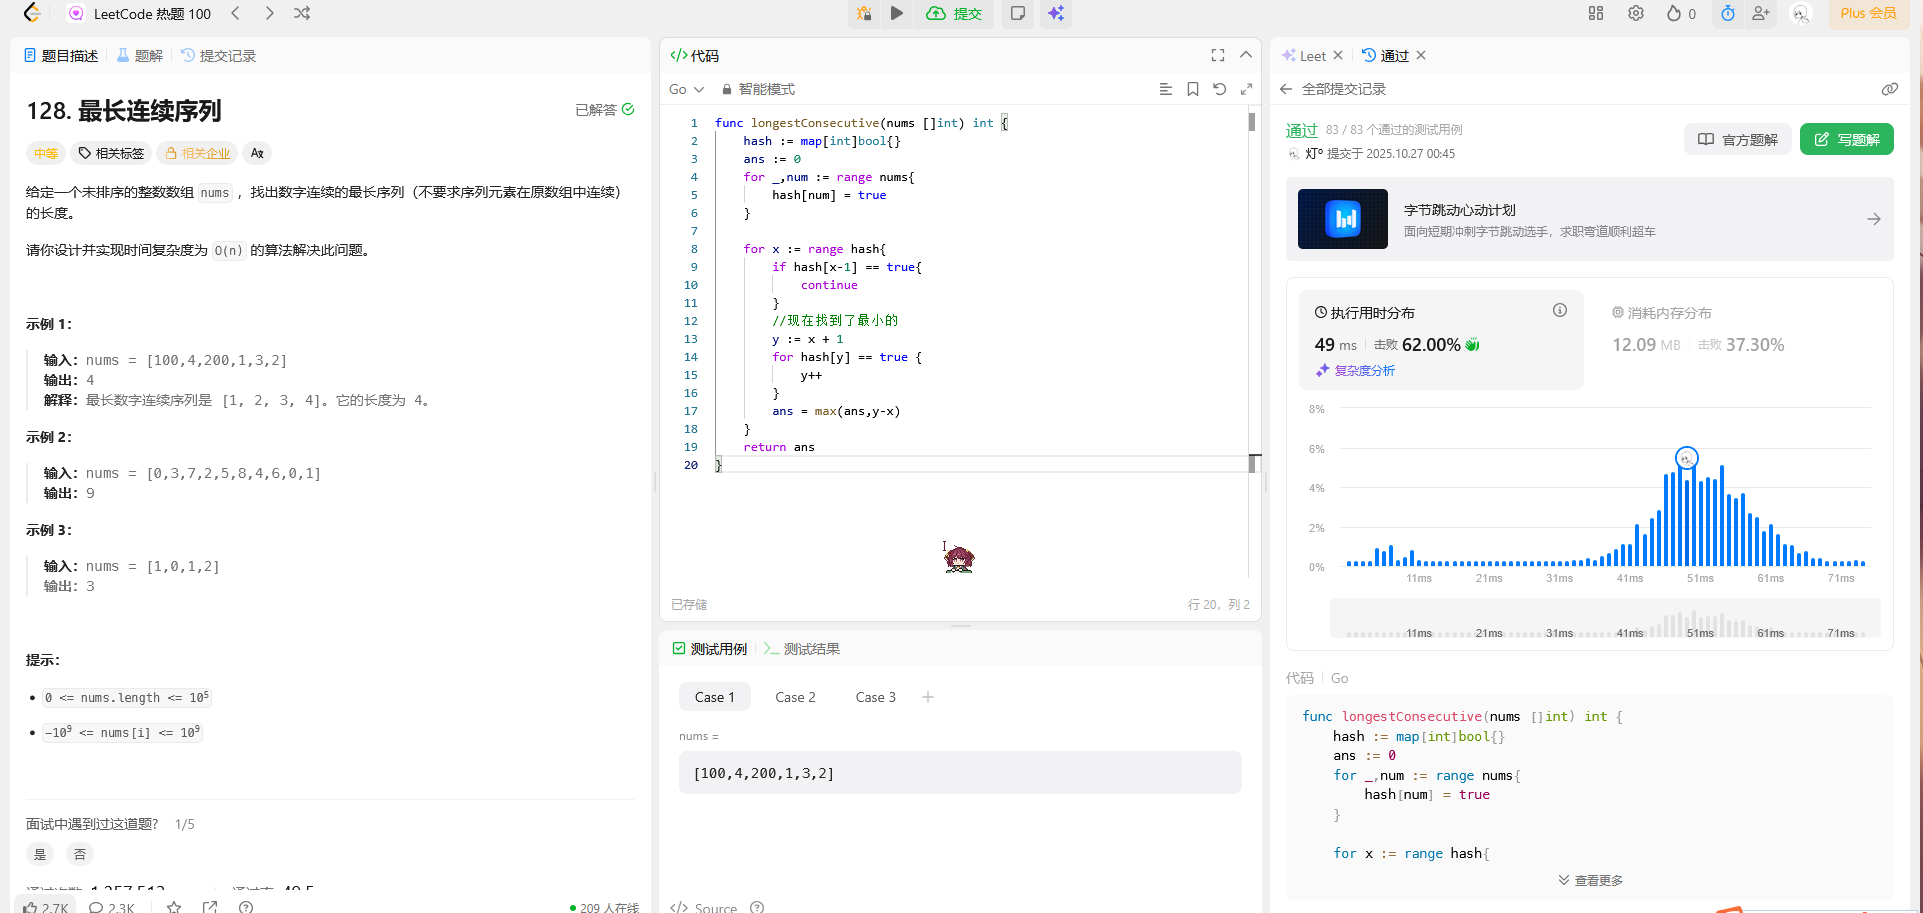This screenshot has width=1923, height=913.
Task: Click the nums test input field
Action: click(x=960, y=773)
